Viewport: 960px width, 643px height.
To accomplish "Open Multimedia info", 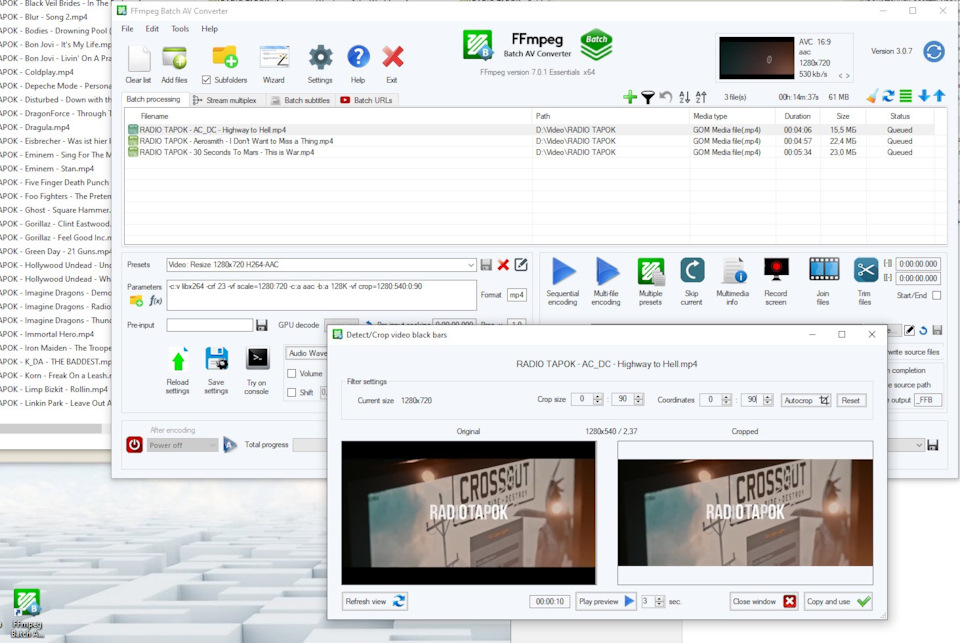I will click(x=733, y=272).
